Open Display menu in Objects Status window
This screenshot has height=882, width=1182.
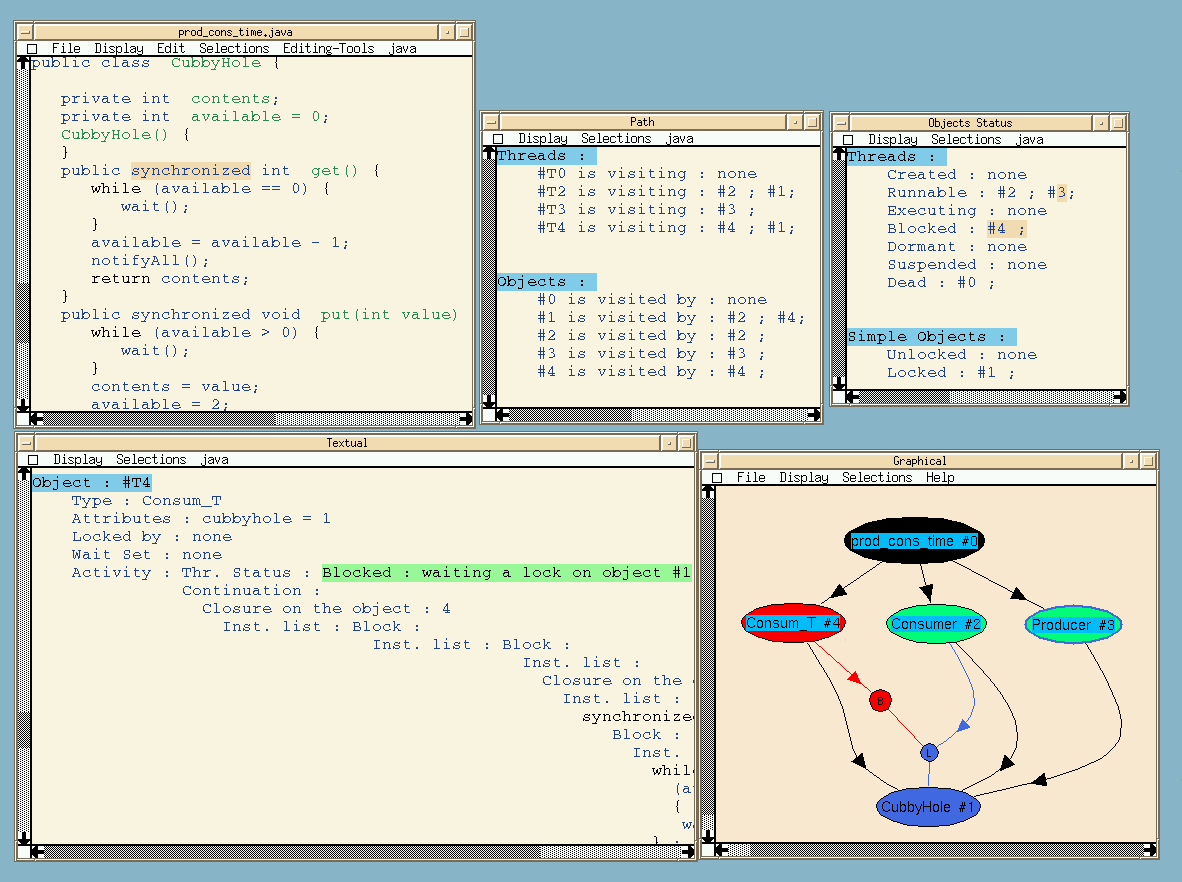coord(893,139)
